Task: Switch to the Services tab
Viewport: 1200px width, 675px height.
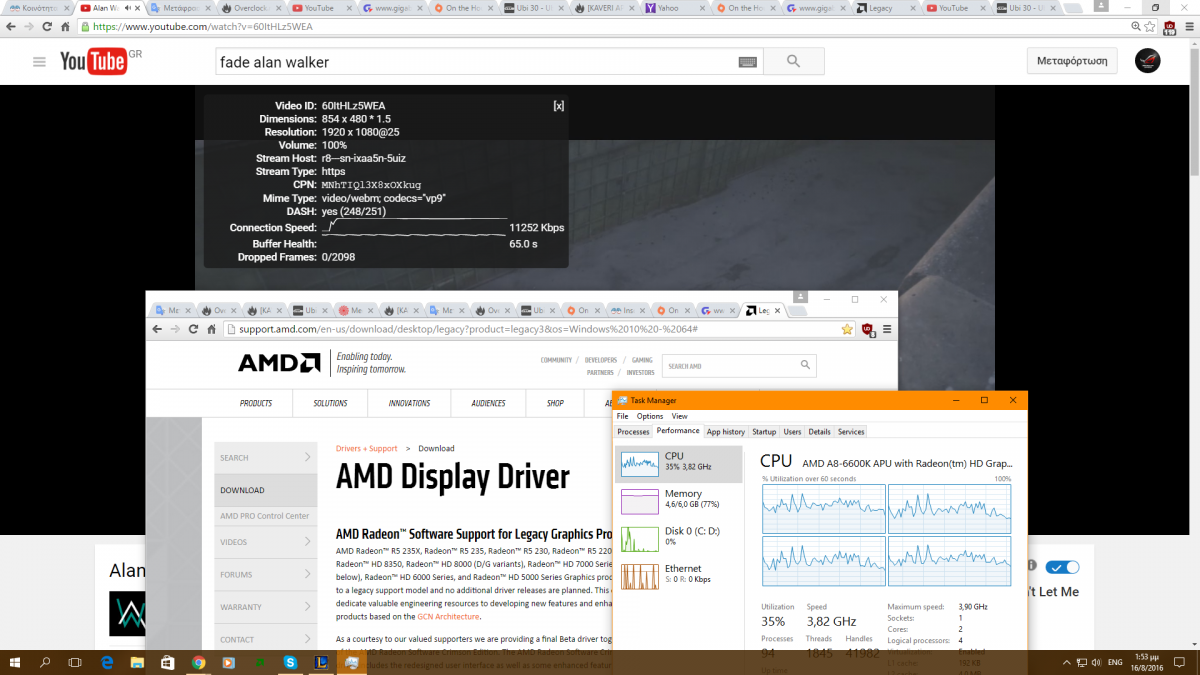Action: [x=851, y=432]
